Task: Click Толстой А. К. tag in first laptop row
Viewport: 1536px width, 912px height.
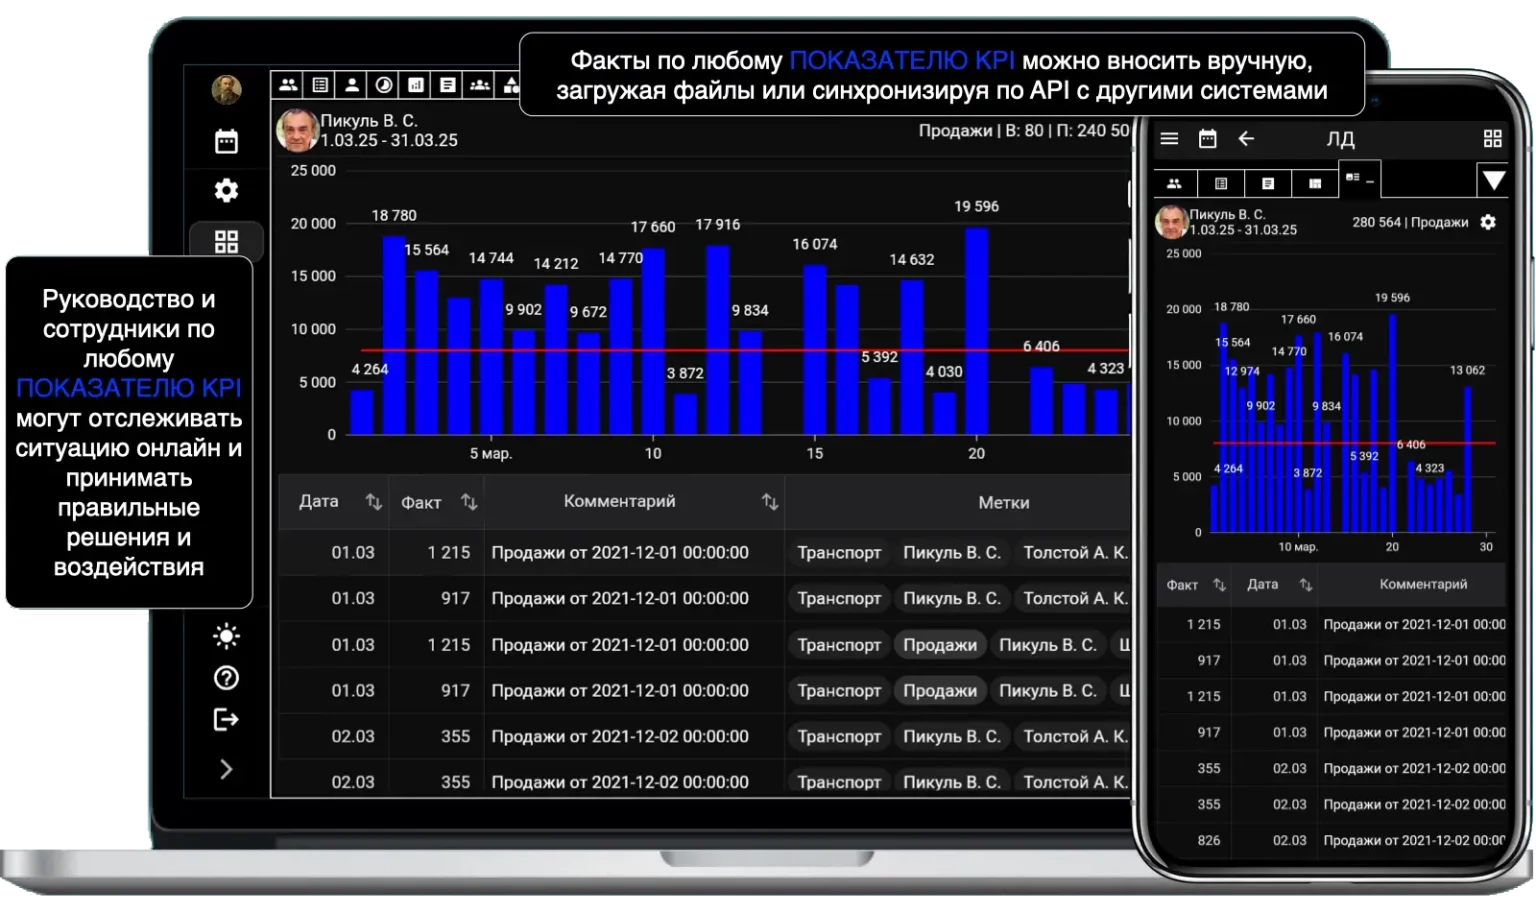Action: (1074, 553)
